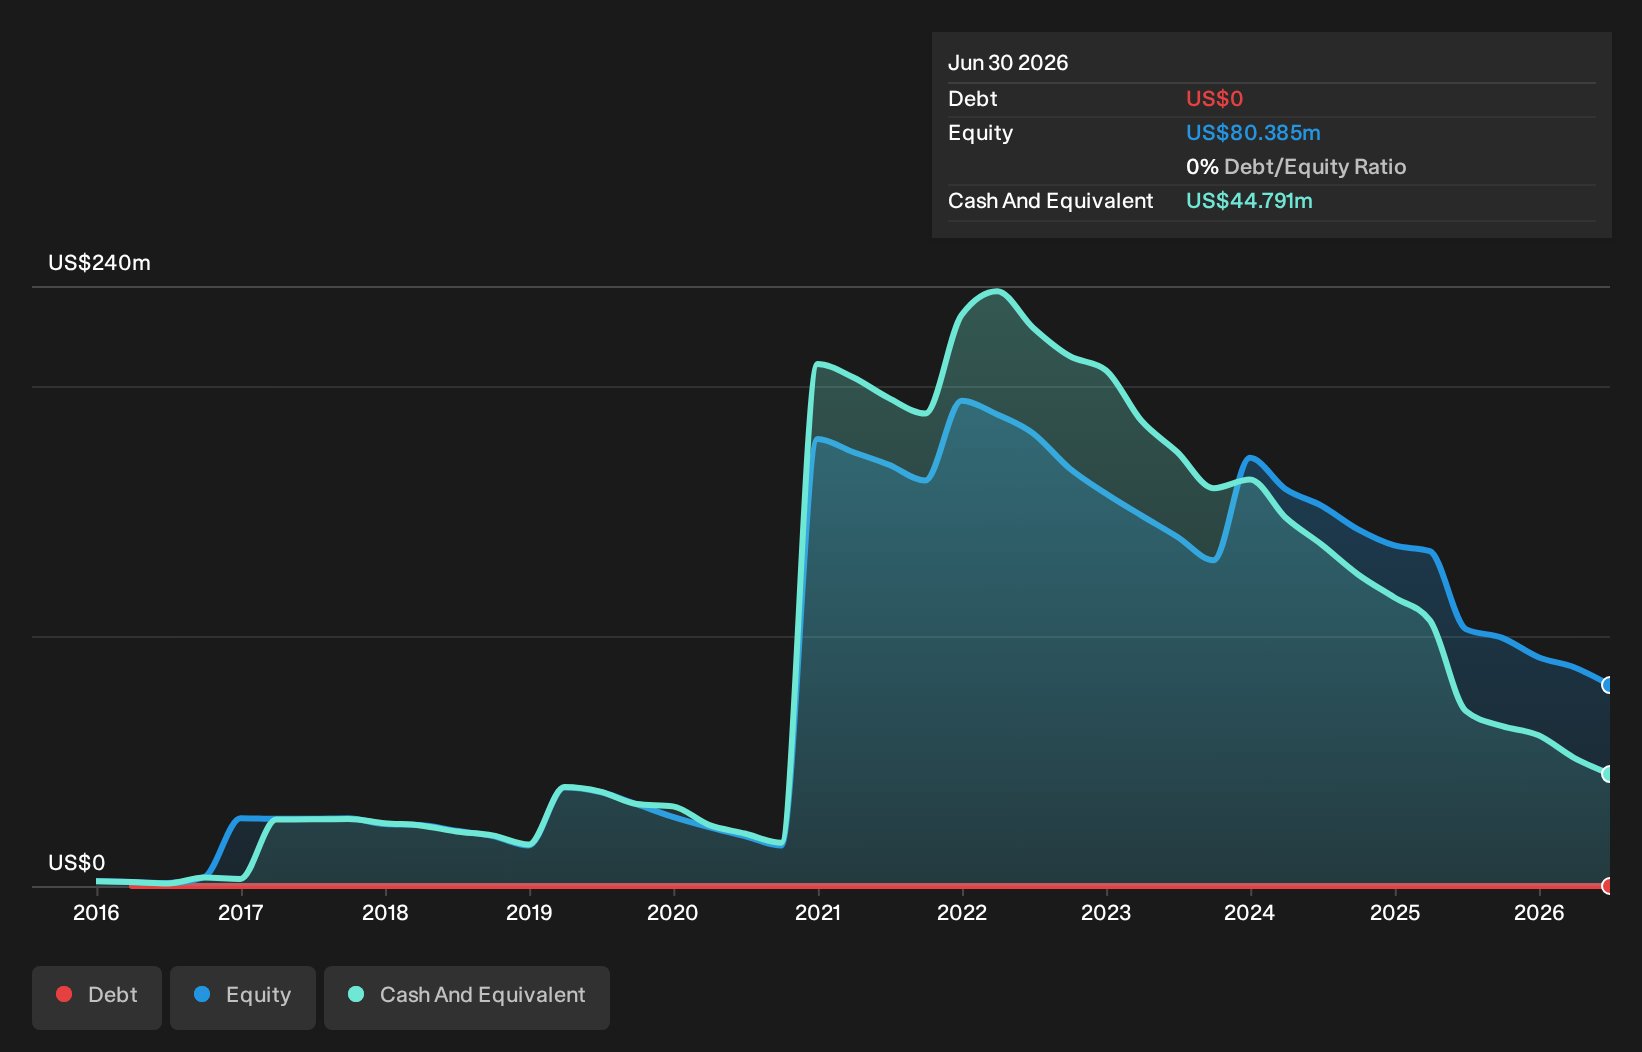Click the teal Cash And Equivalent legend dot
The image size is (1642, 1052).
tap(356, 994)
